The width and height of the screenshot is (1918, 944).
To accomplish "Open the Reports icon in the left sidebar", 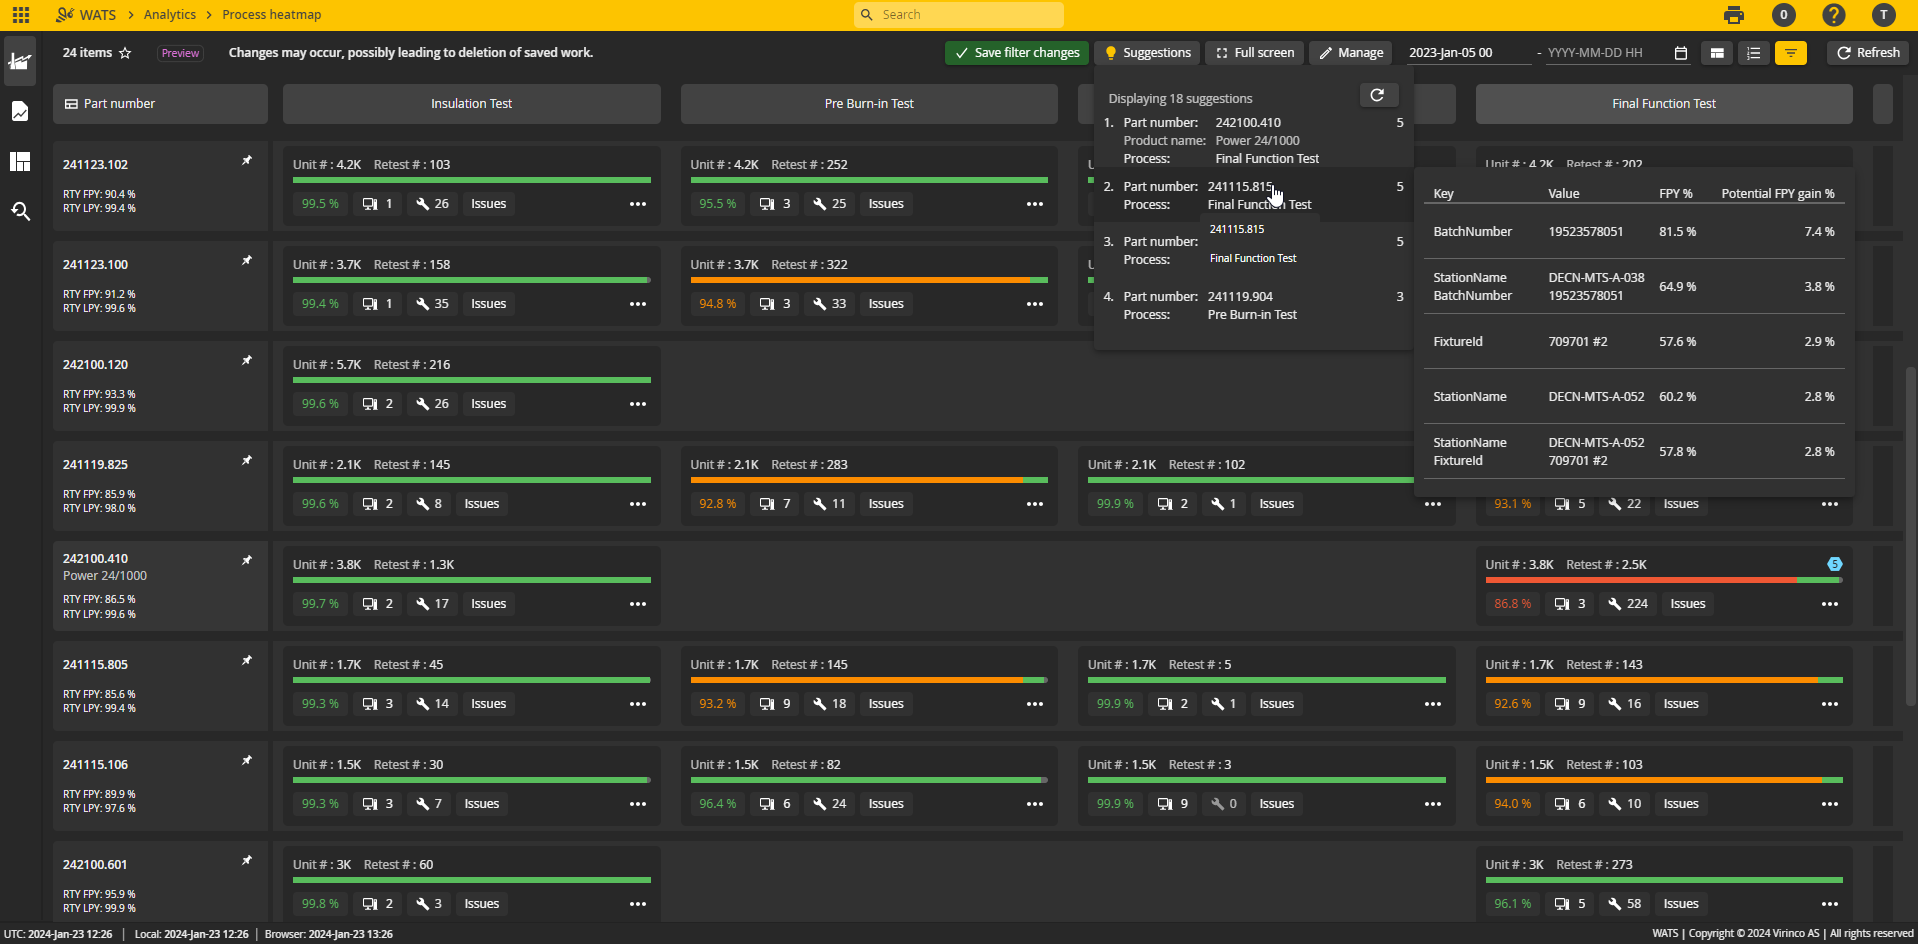I will [20, 111].
